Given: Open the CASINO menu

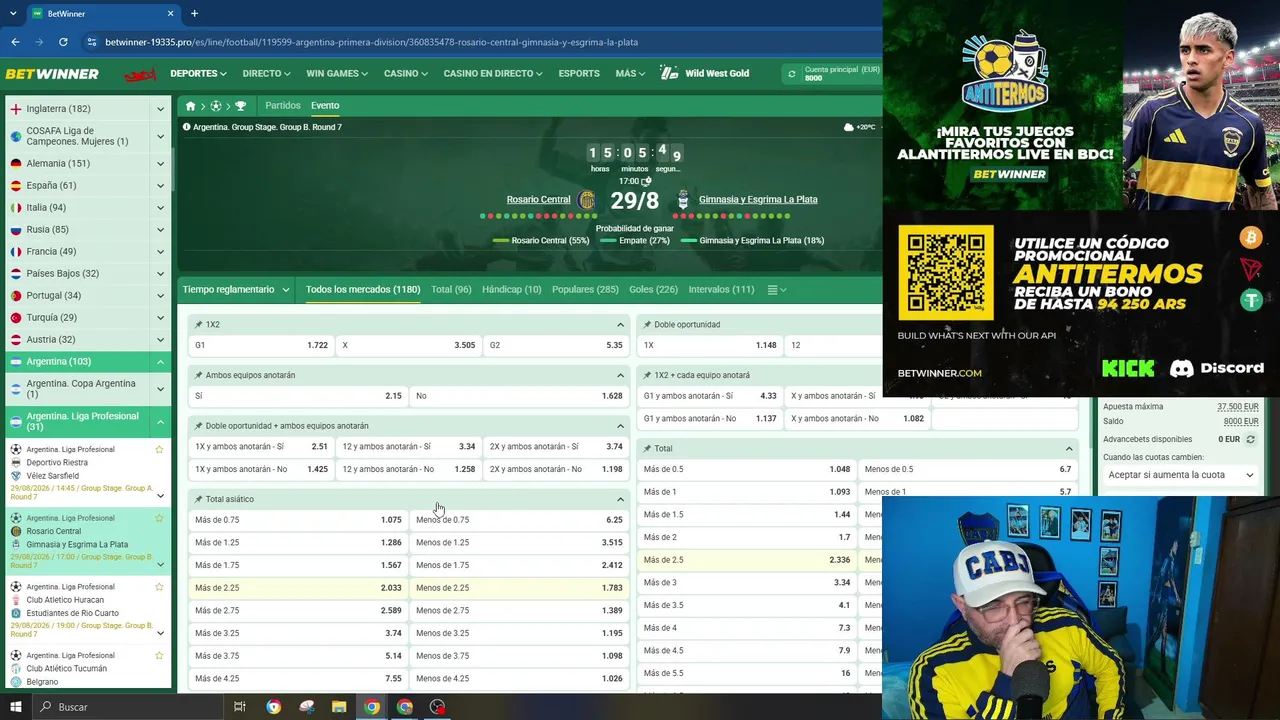Looking at the screenshot, I should coord(406,74).
